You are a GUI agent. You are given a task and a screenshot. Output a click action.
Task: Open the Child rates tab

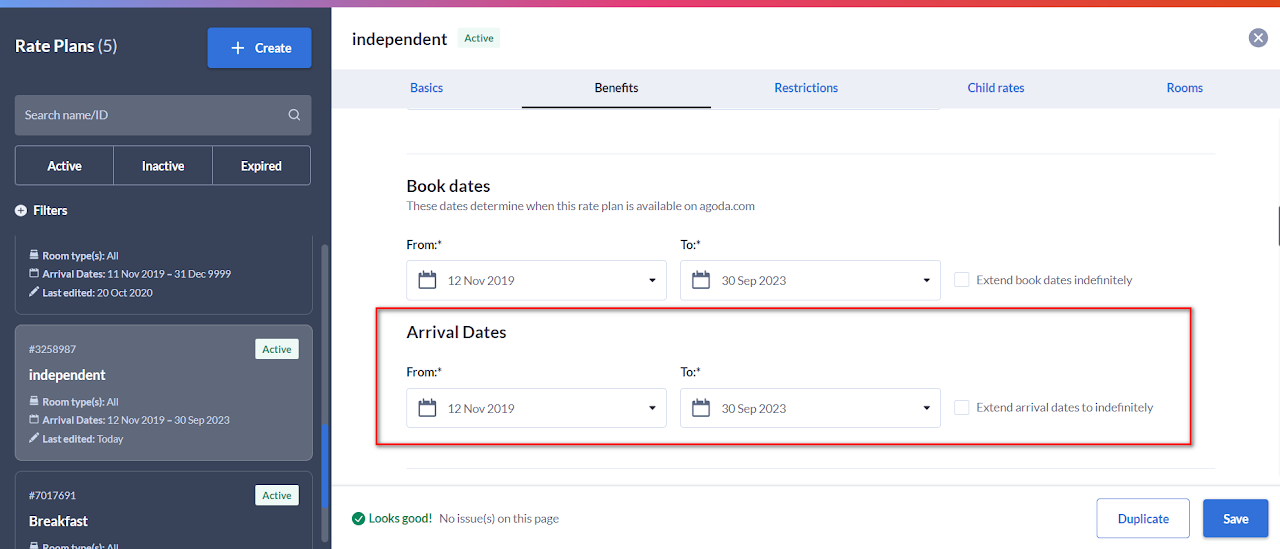(x=995, y=88)
